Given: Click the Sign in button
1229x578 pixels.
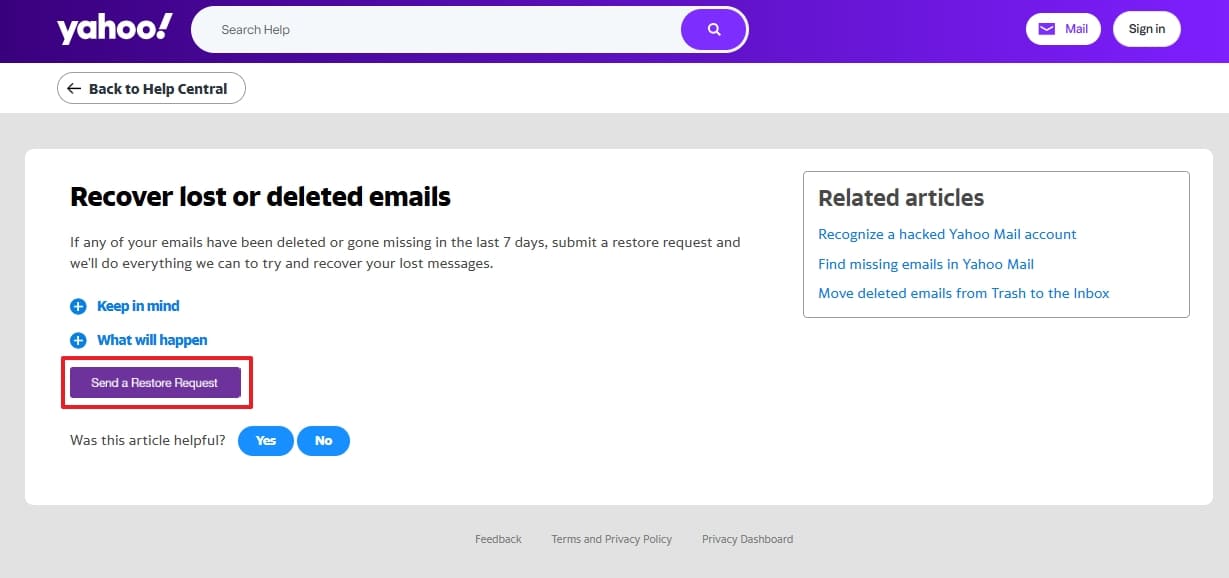Looking at the screenshot, I should click(1146, 29).
